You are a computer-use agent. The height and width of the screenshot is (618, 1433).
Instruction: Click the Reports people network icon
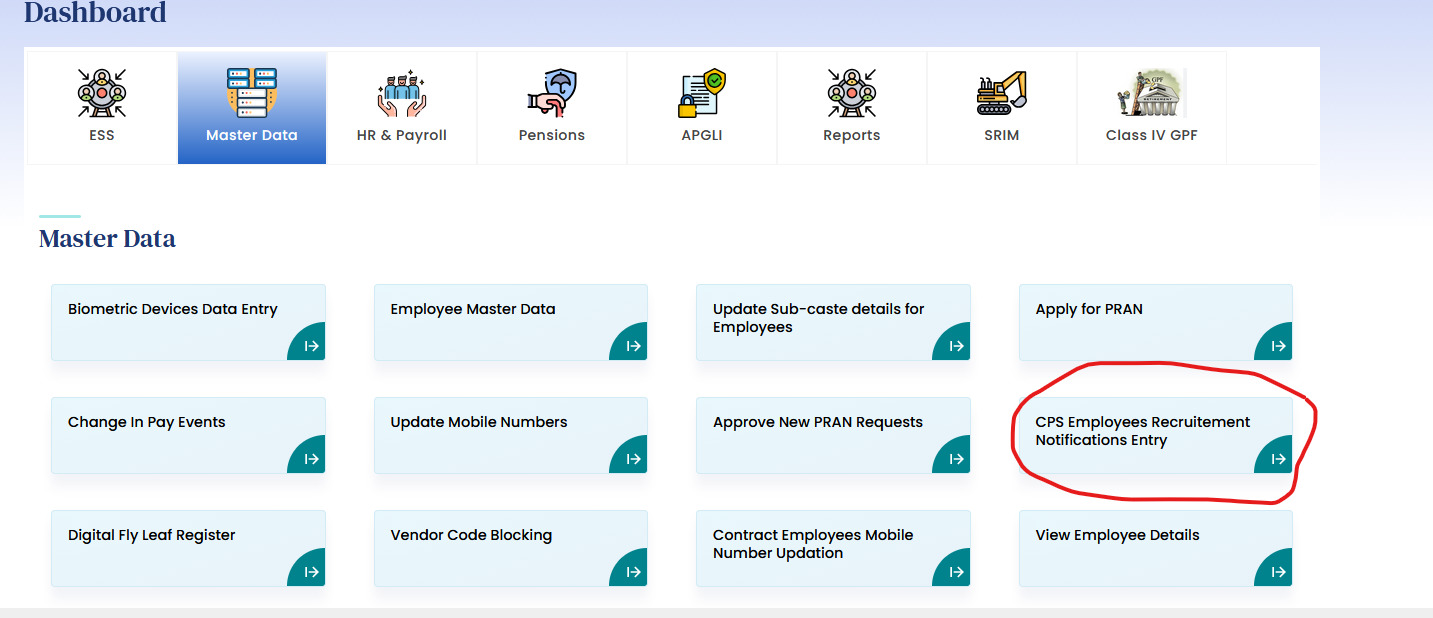[x=851, y=92]
